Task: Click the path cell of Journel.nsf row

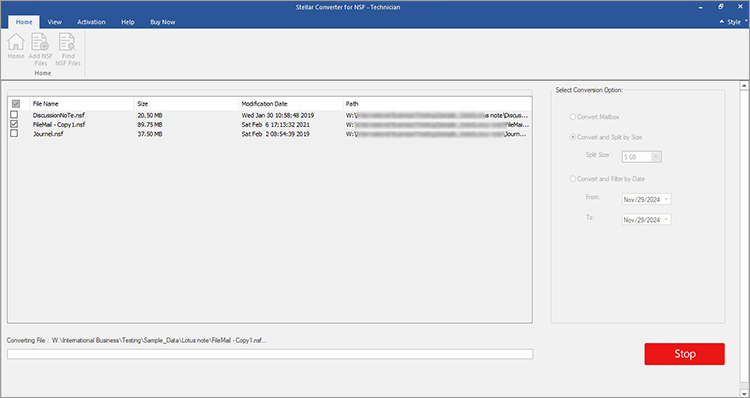Action: (x=437, y=134)
